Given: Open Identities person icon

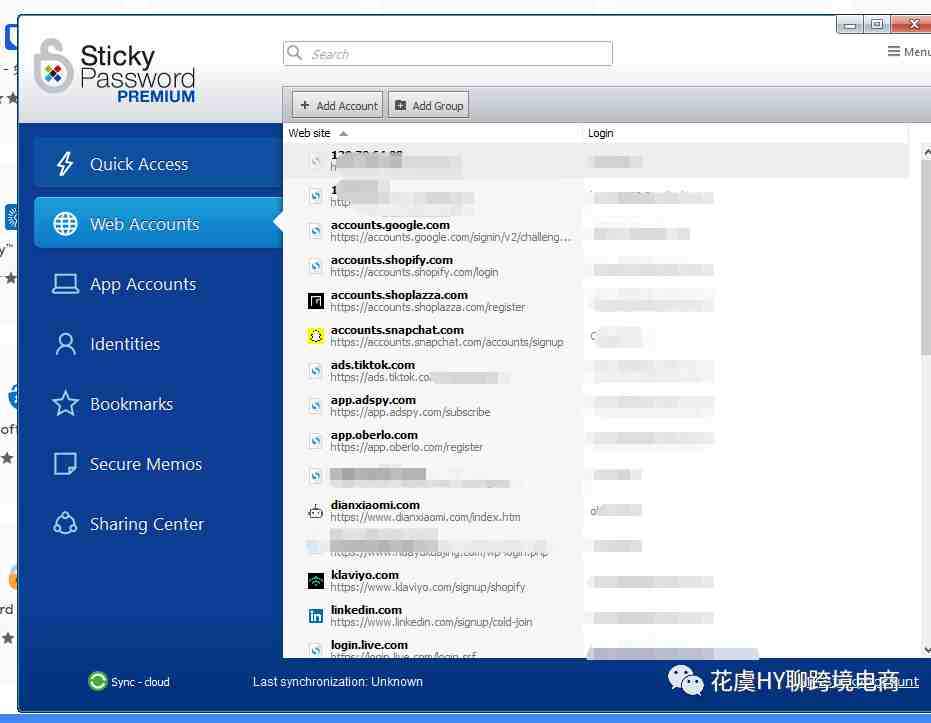Looking at the screenshot, I should click(65, 344).
